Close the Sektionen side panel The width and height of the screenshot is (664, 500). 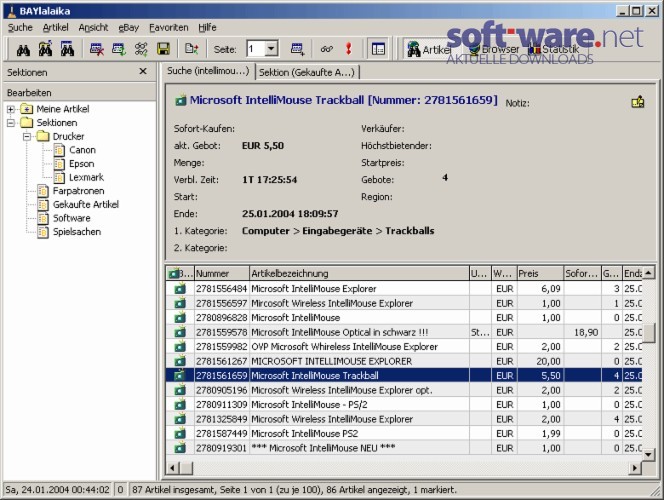(143, 72)
